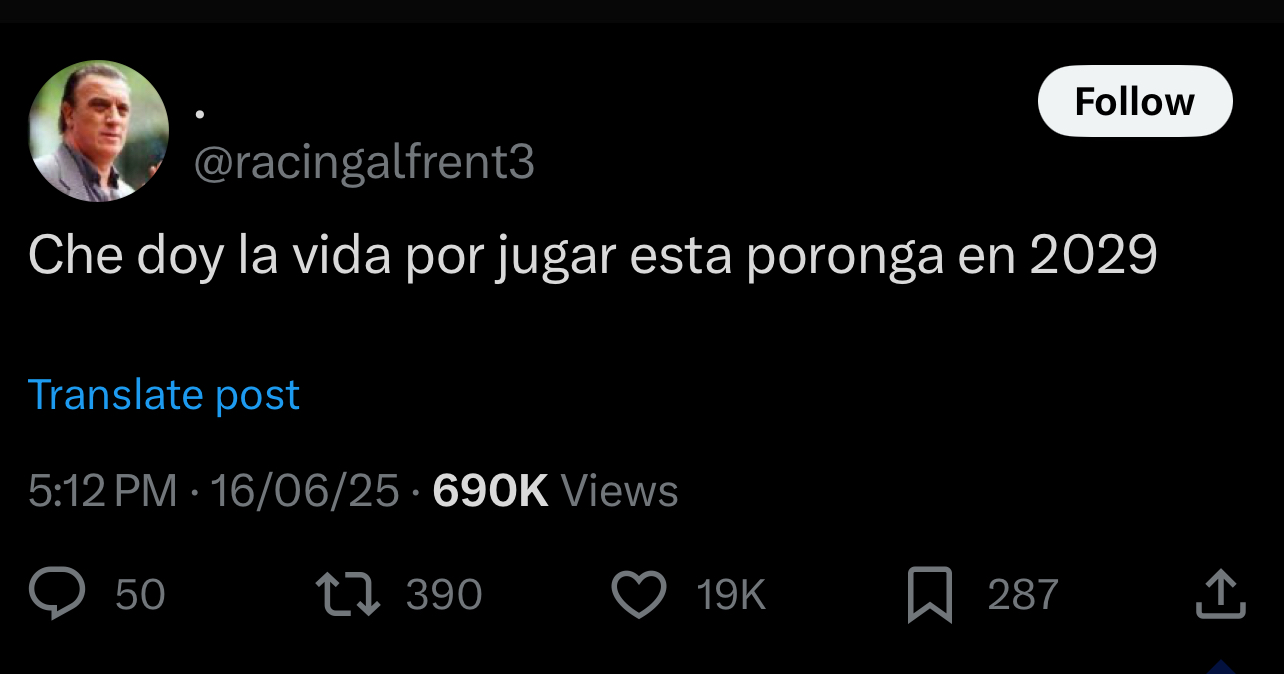Open the 50 replies count
Viewport: 1284px width, 674px height.
coord(140,595)
